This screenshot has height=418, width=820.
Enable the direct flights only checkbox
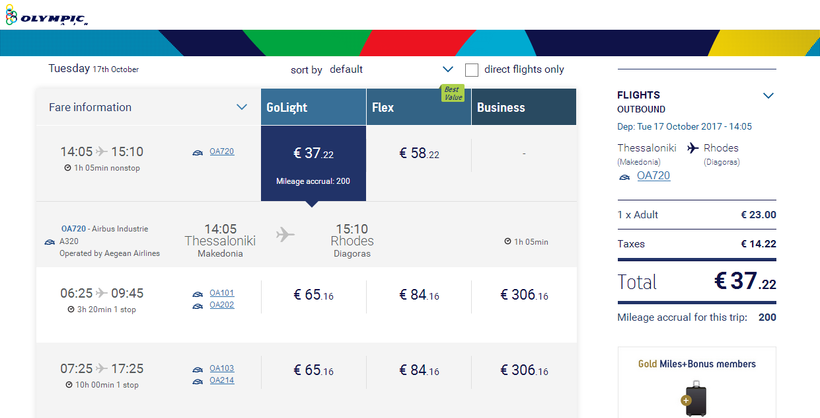click(x=472, y=70)
